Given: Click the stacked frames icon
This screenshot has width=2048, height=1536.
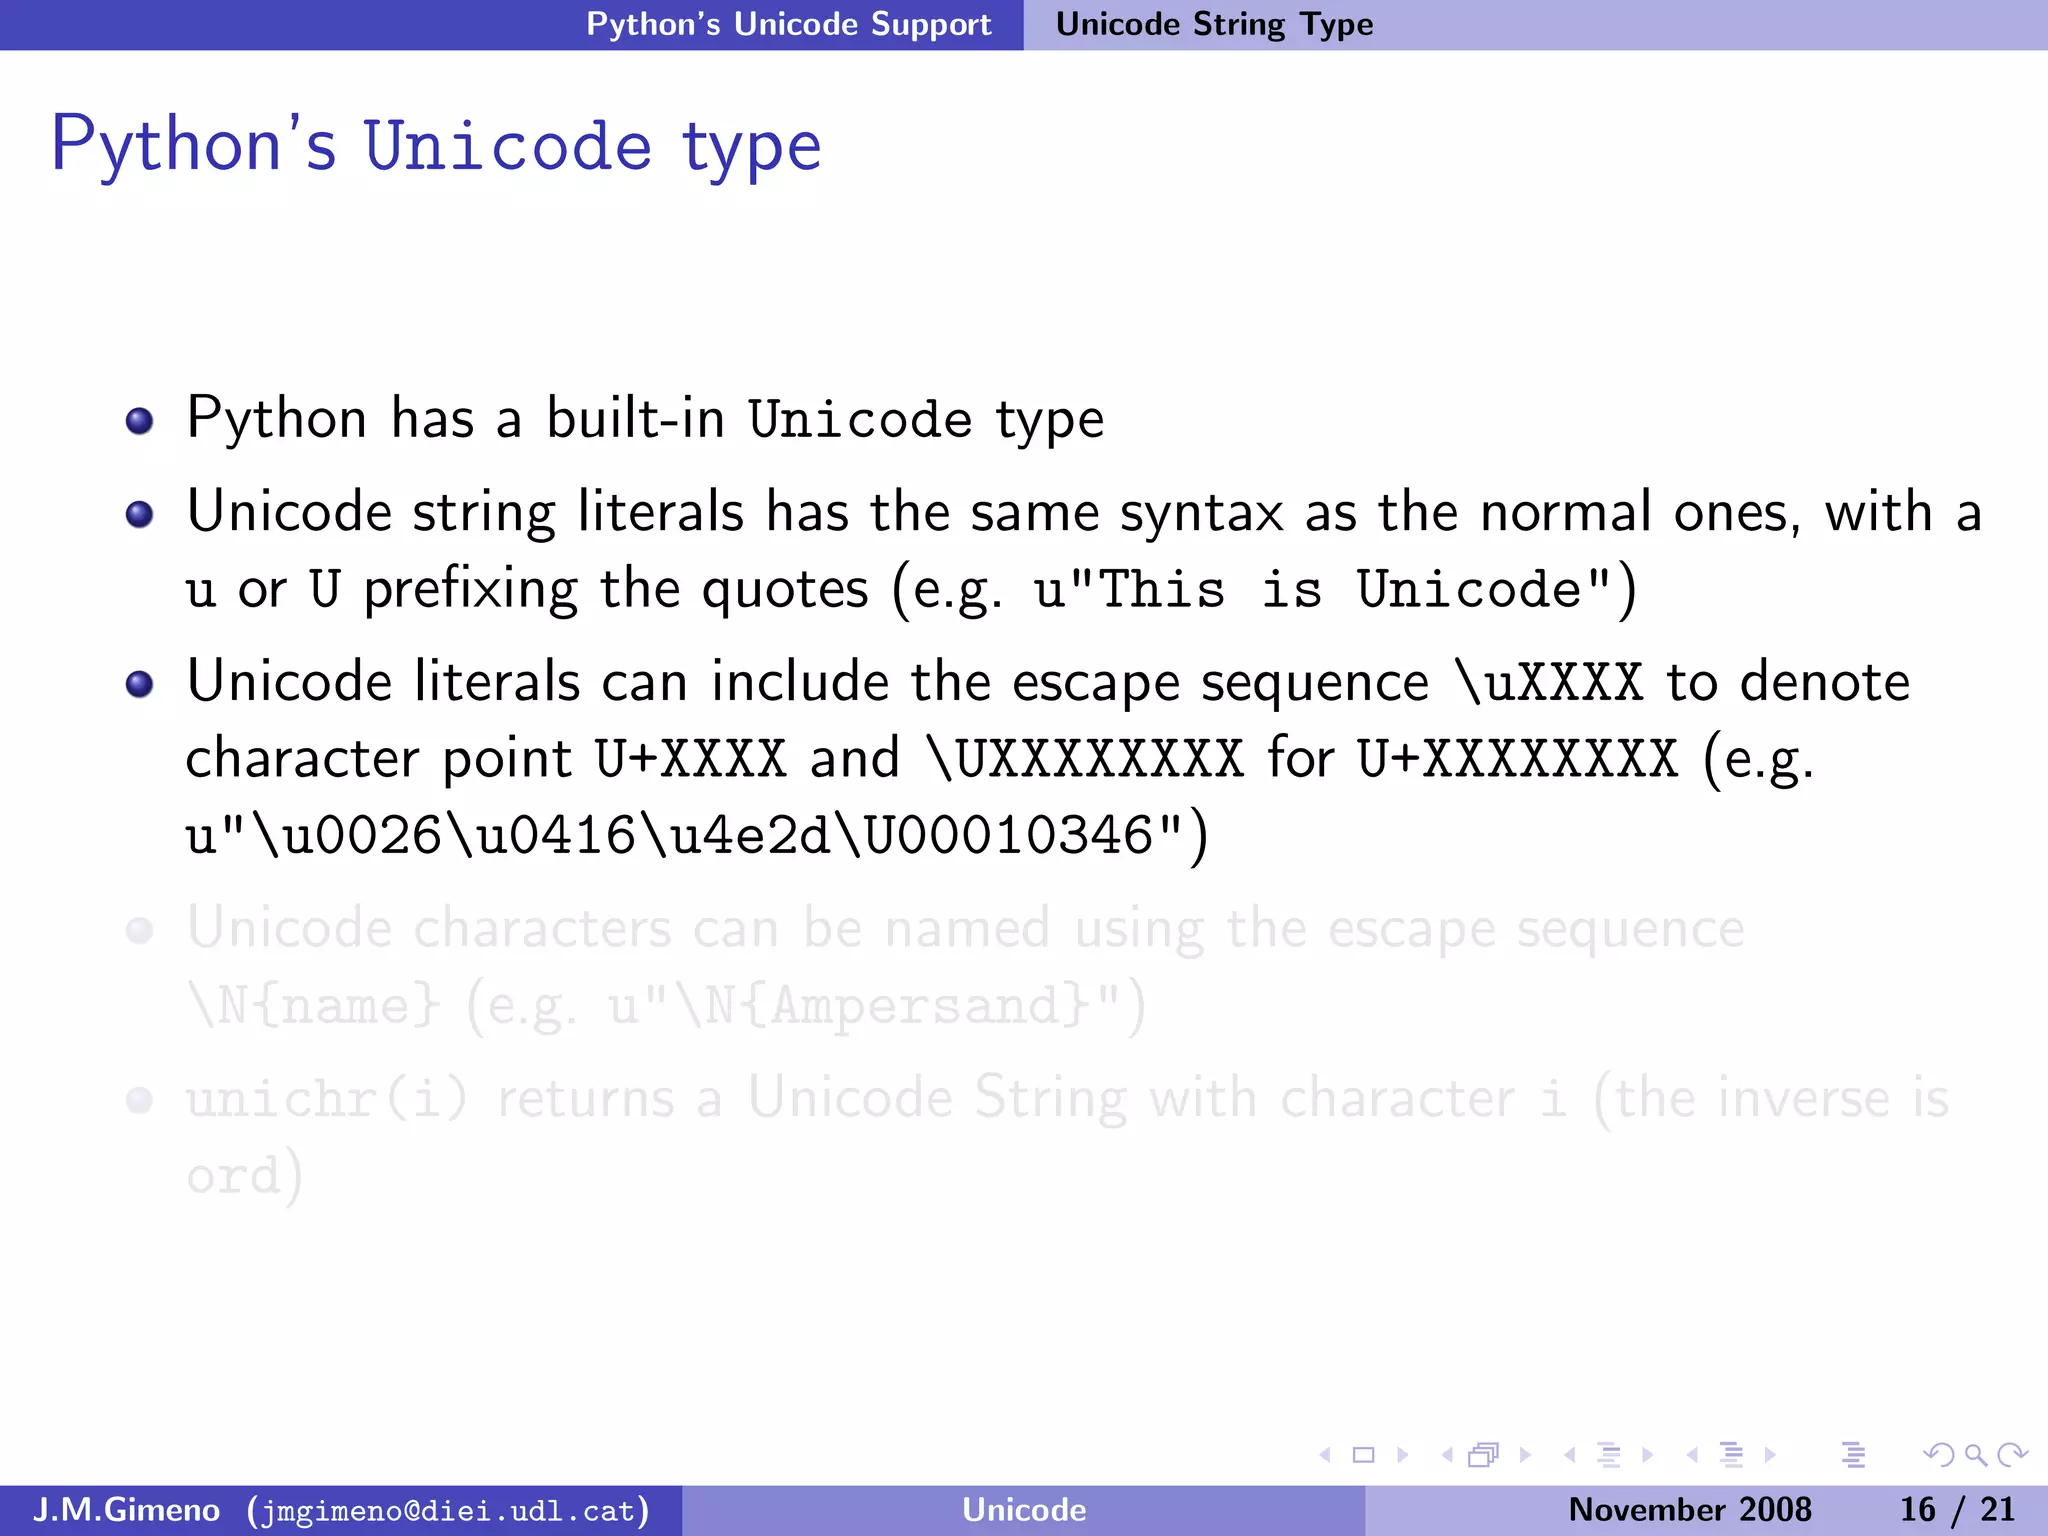Looking at the screenshot, I should [x=1484, y=1455].
